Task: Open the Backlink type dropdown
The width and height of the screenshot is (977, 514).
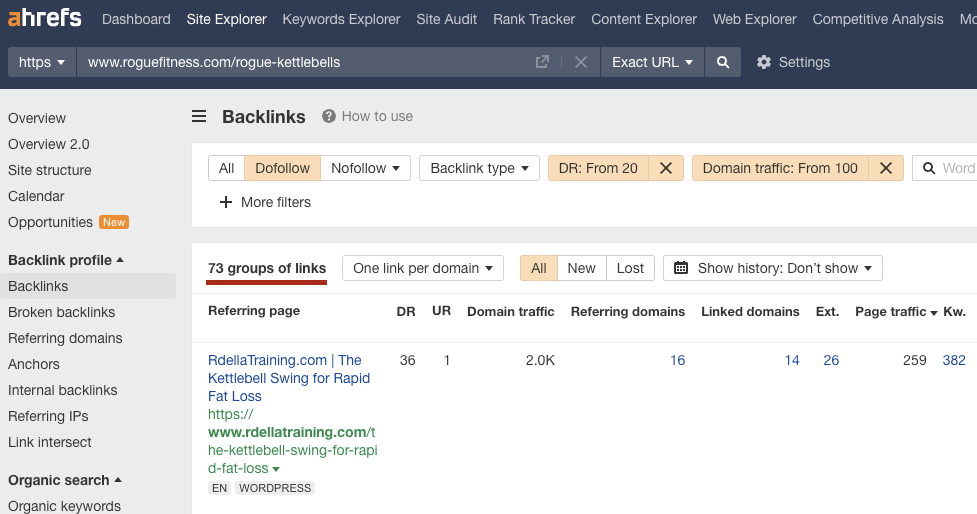Action: coord(479,168)
